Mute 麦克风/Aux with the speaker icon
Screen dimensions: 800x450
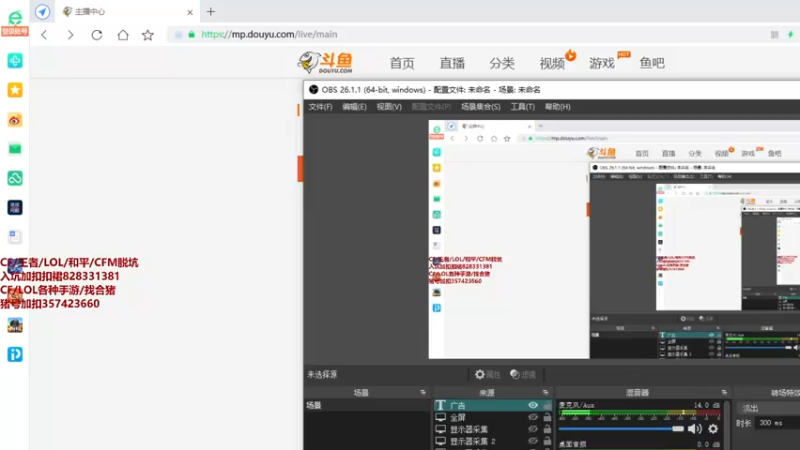click(x=694, y=429)
